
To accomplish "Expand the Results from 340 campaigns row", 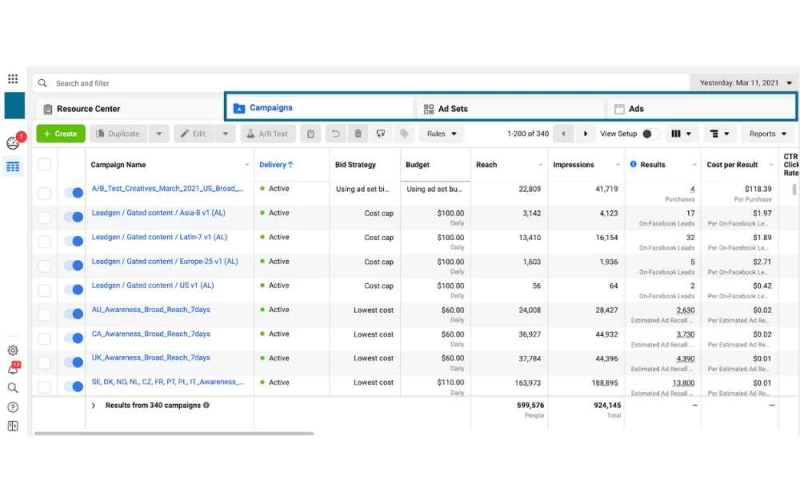I will coord(93,405).
